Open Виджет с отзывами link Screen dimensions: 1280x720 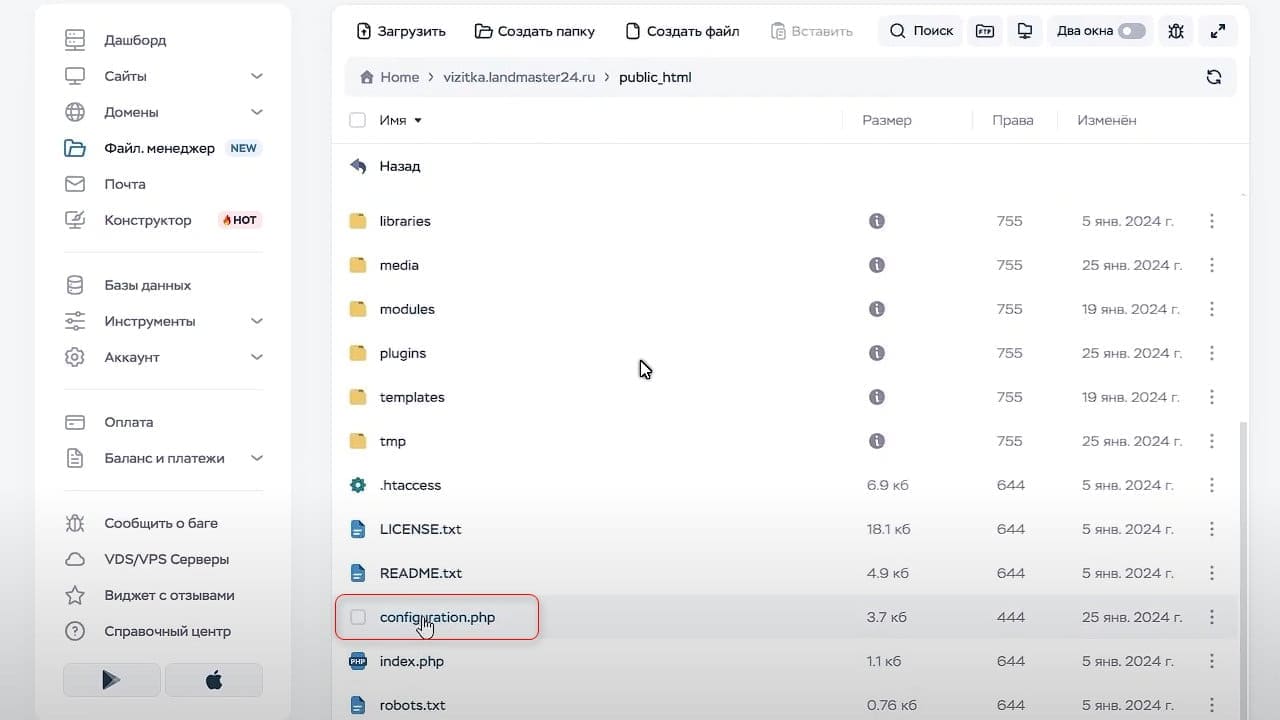point(170,595)
